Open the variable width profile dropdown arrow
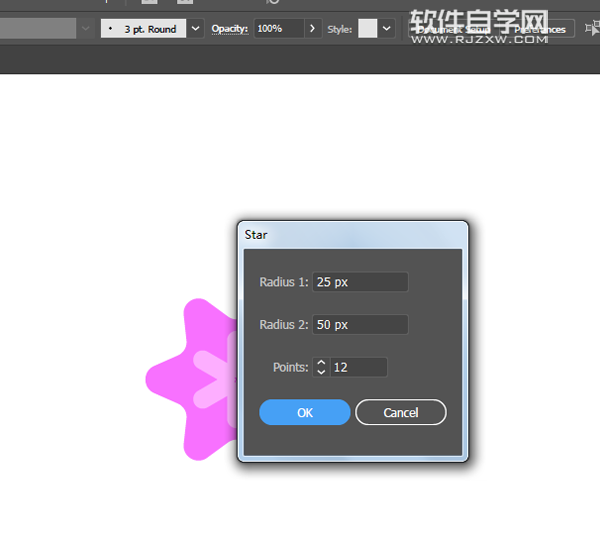Viewport: 600px width, 544px height. point(85,29)
